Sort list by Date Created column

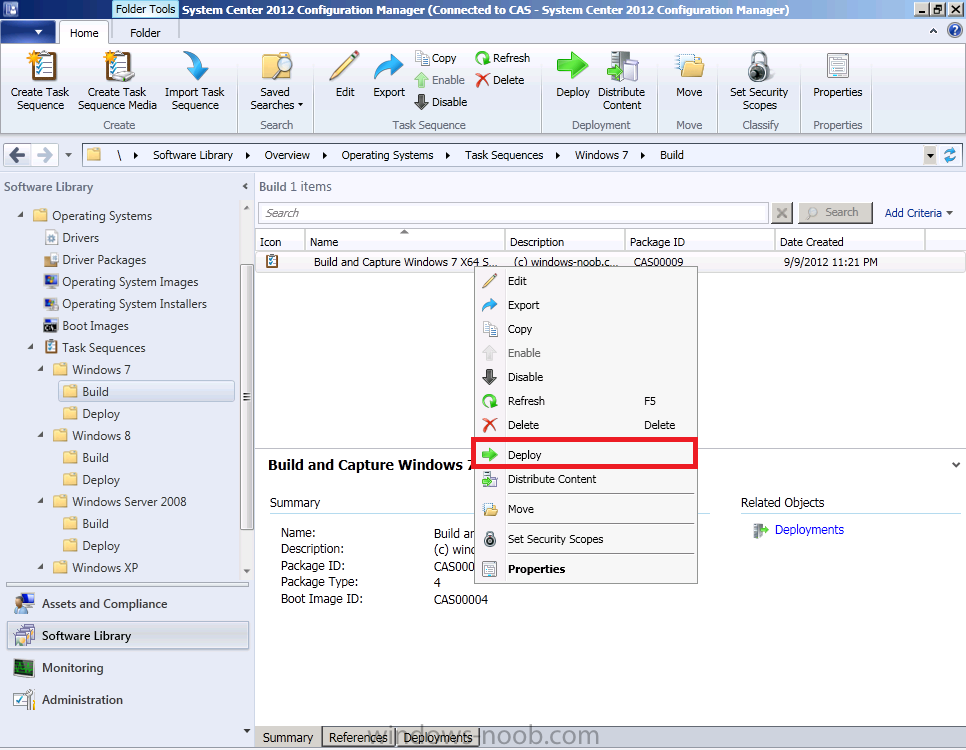pyautogui.click(x=850, y=242)
